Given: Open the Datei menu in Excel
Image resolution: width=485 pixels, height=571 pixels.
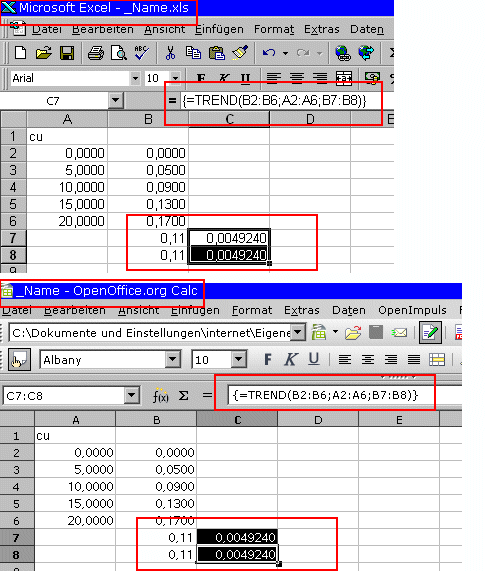Looking at the screenshot, I should [x=47, y=29].
